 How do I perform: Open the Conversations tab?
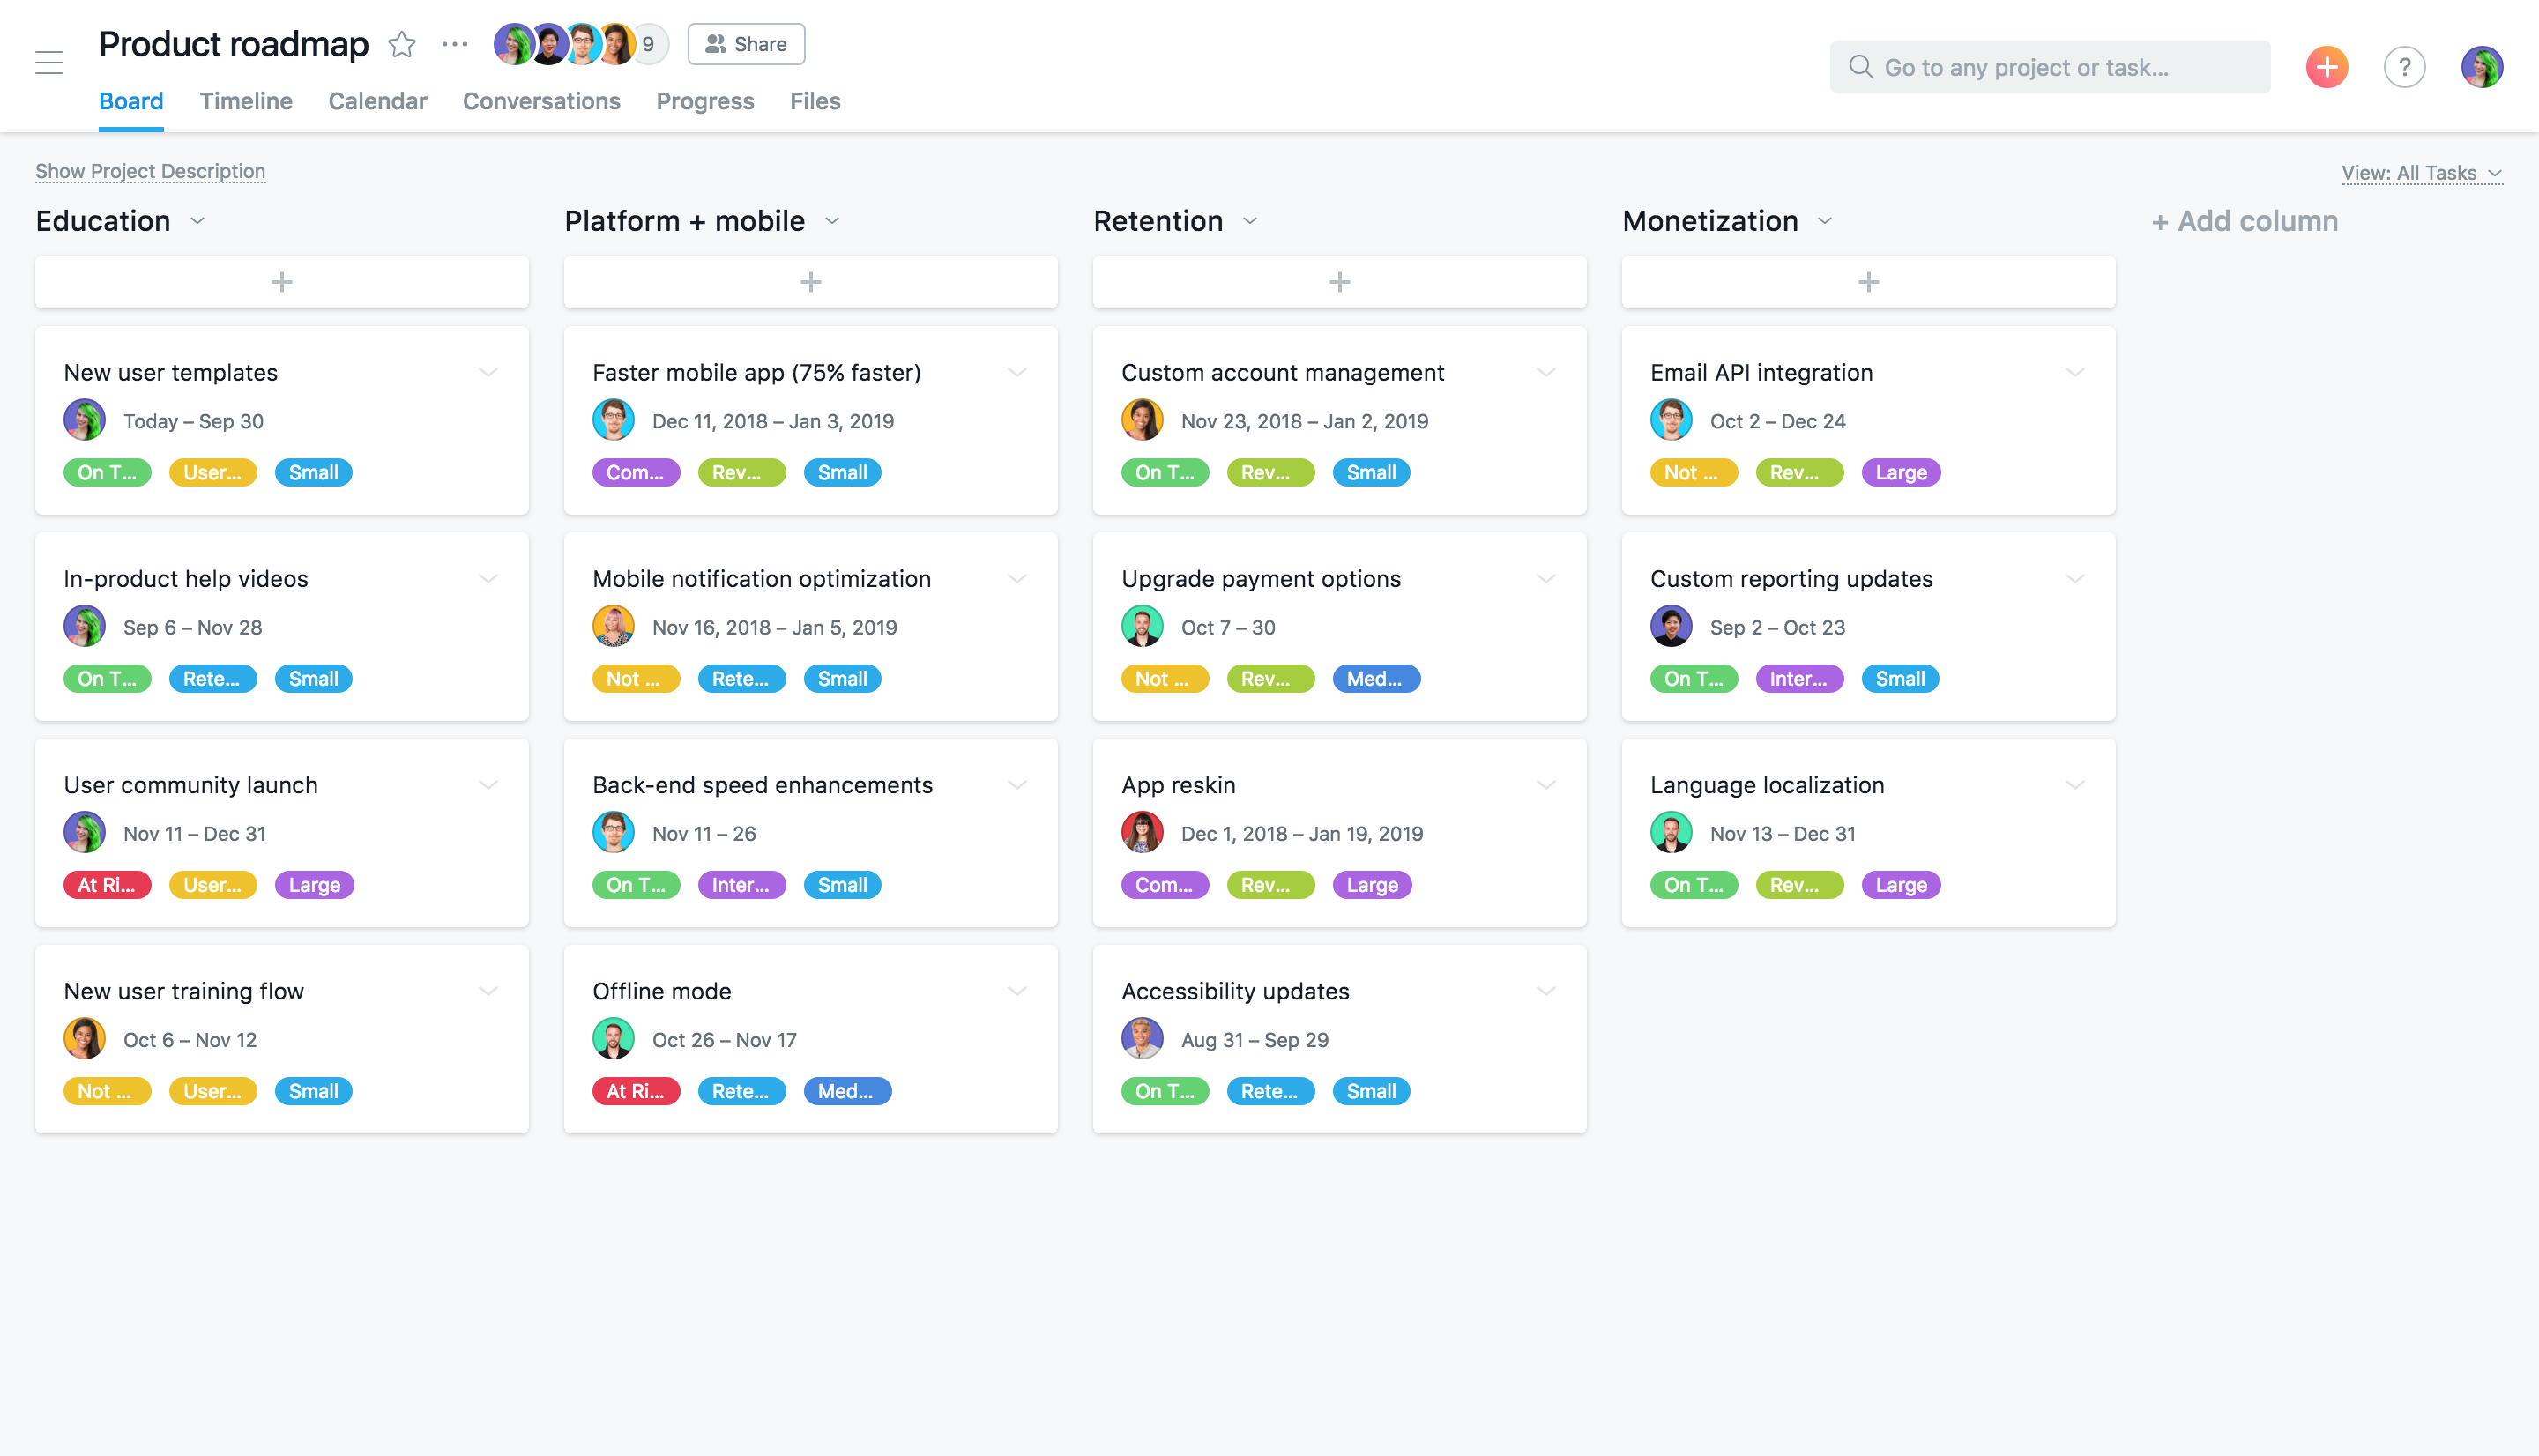pyautogui.click(x=541, y=101)
